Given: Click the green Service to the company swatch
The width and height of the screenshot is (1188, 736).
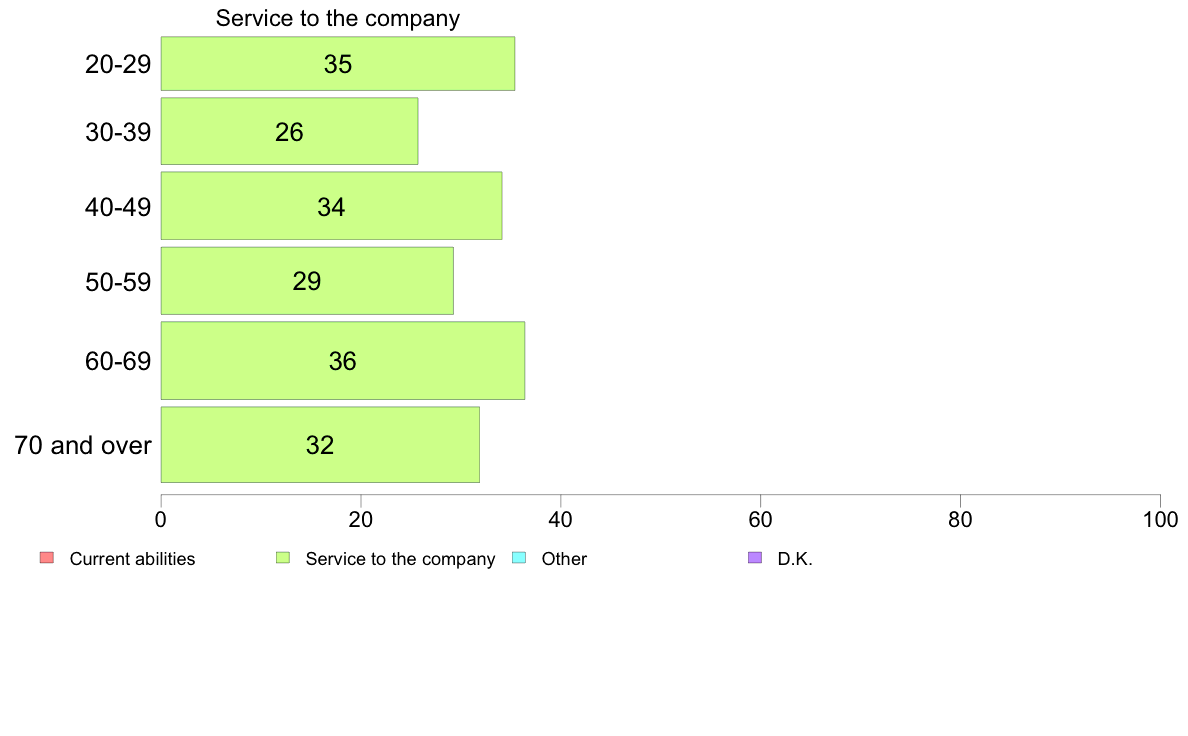Looking at the screenshot, I should pos(283,558).
